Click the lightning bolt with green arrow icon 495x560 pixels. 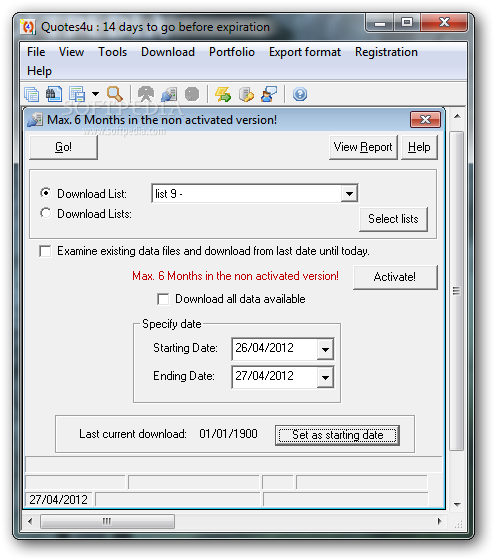pos(223,94)
